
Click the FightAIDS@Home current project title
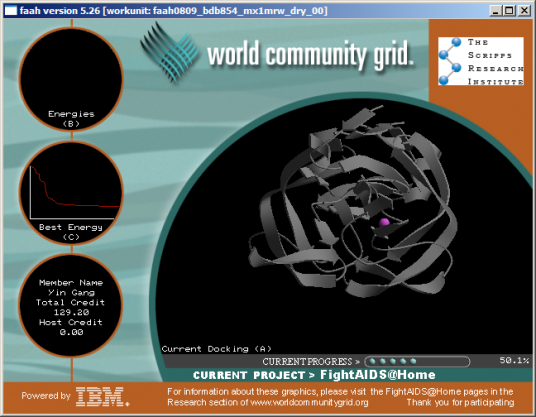[378, 375]
